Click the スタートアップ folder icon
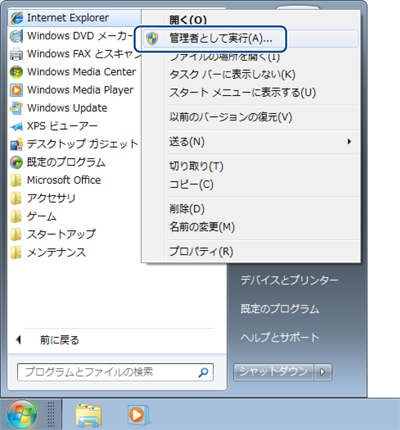Image resolution: width=400 pixels, height=430 pixels. tap(16, 234)
